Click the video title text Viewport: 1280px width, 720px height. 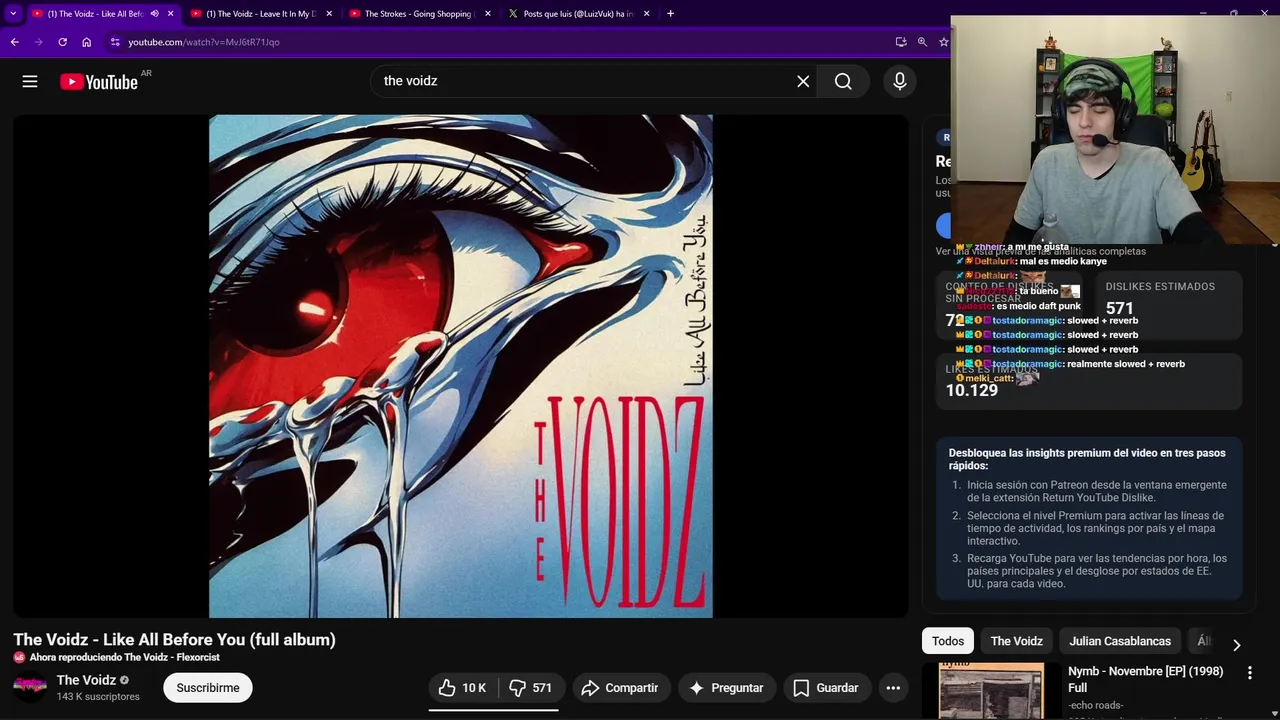[x=174, y=639]
